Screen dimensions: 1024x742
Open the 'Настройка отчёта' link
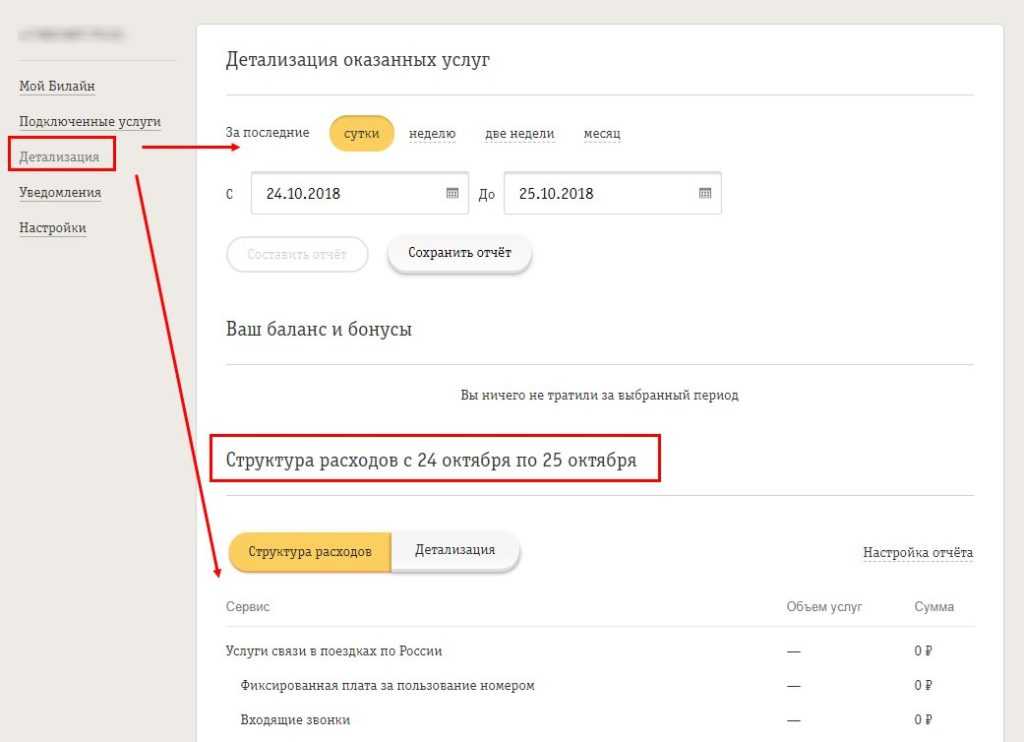917,552
